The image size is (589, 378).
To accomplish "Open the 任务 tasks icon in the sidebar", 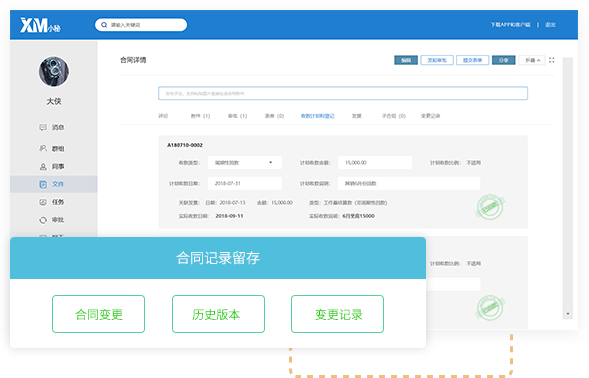I will click(x=43, y=202).
